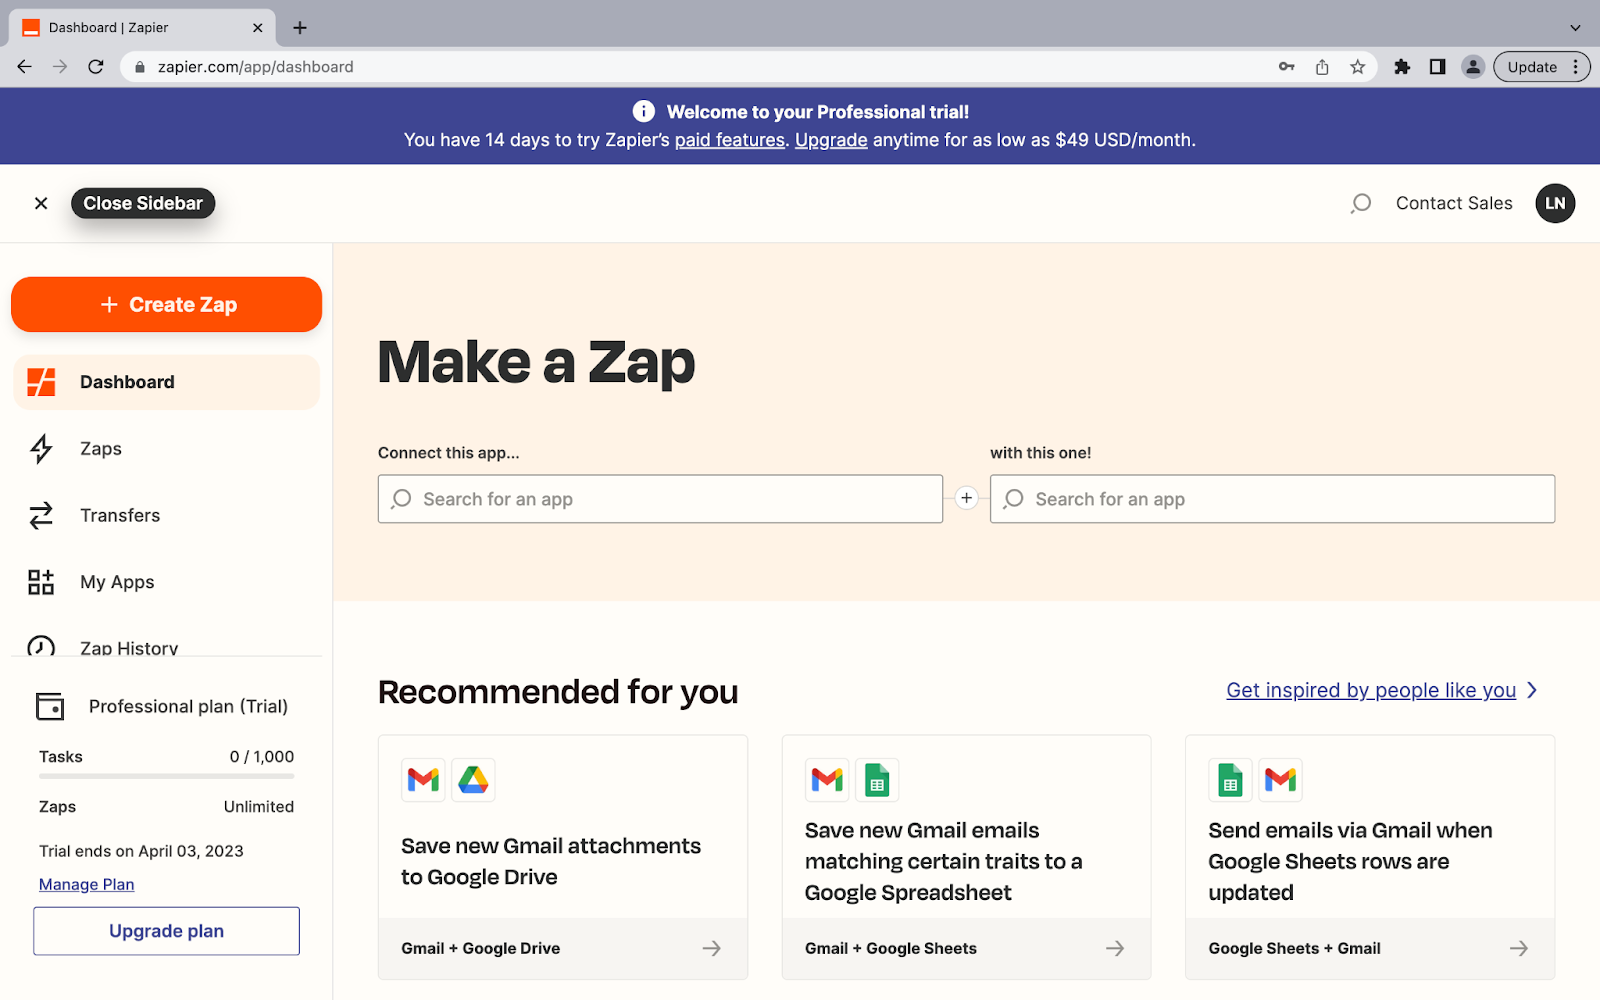Open the My Apps panel
The height and width of the screenshot is (1000, 1600).
tap(117, 581)
